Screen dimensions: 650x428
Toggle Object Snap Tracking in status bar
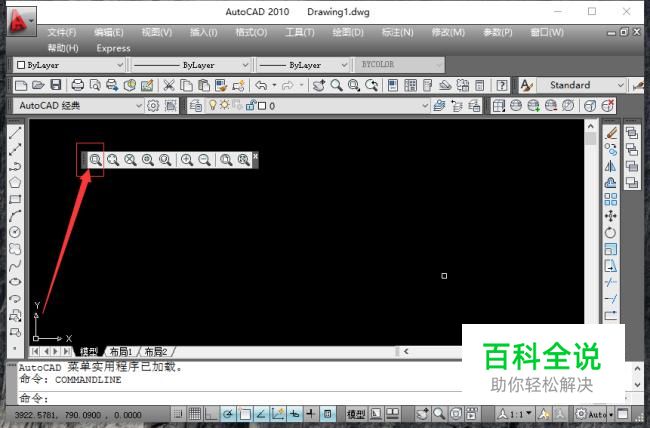point(261,414)
